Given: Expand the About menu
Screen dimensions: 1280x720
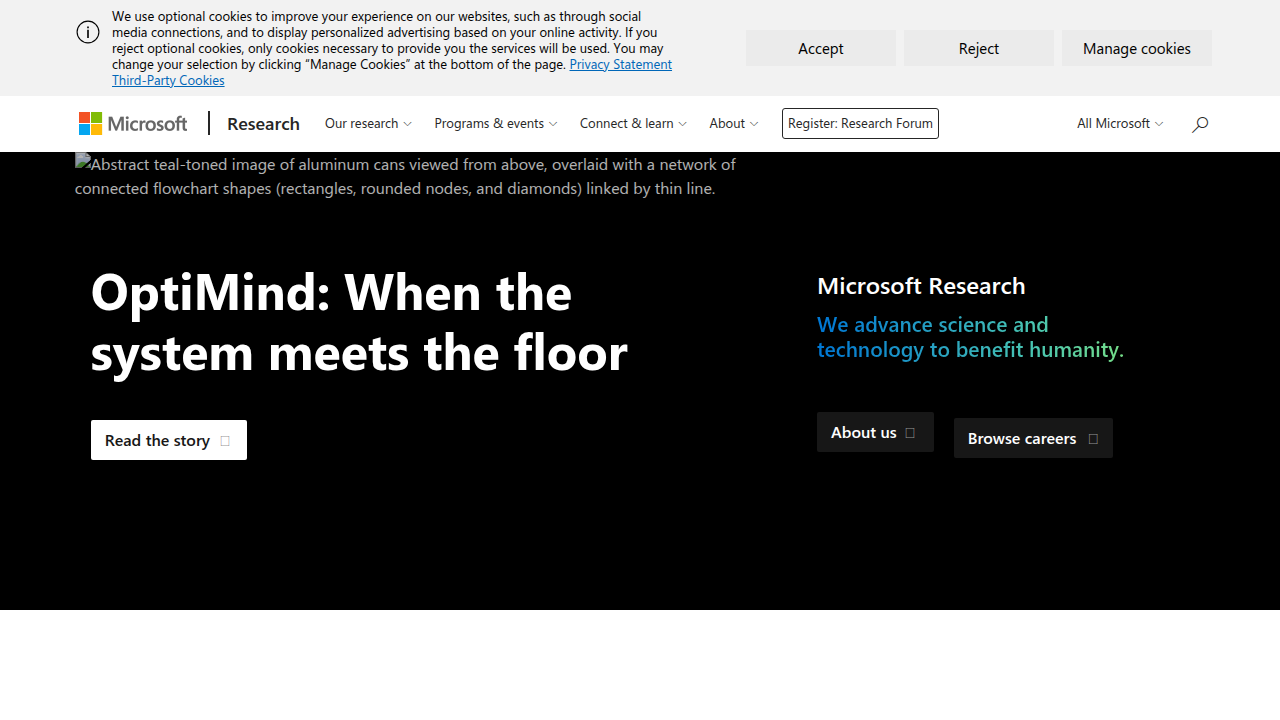Looking at the screenshot, I should 733,123.
